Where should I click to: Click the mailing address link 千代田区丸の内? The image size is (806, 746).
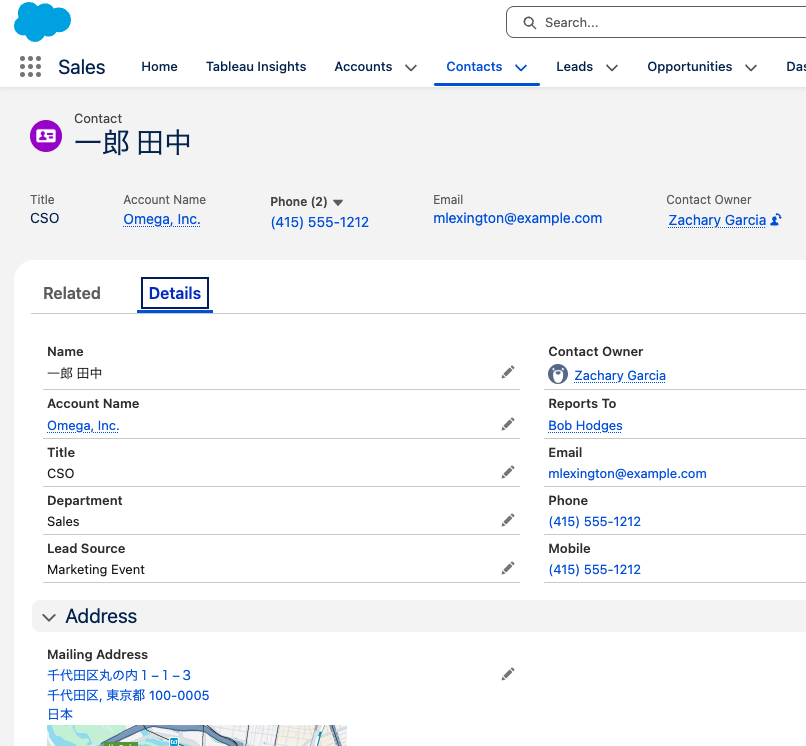tap(119, 675)
